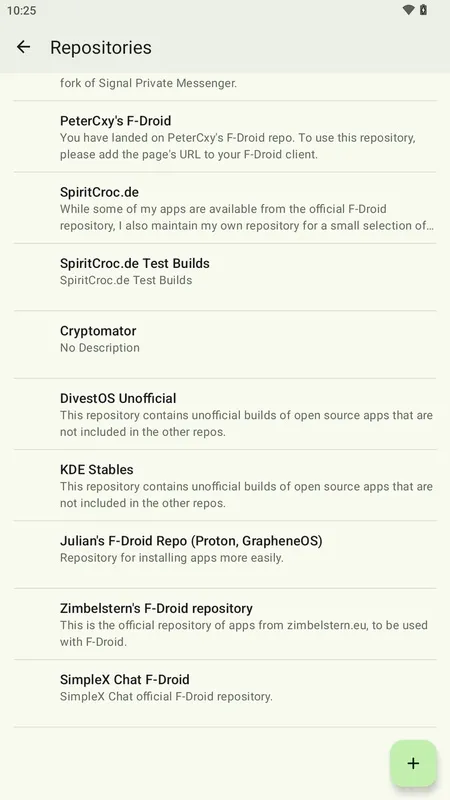Tap the clock showing 10:25
The image size is (450, 800).
21,10
